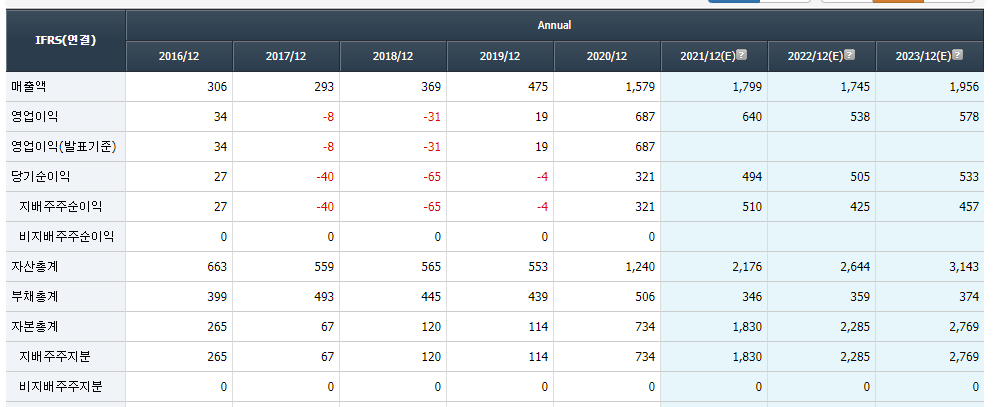This screenshot has width=995, height=407.
Task: Click 640 in the 영업이익 row
Action: pyautogui.click(x=752, y=117)
